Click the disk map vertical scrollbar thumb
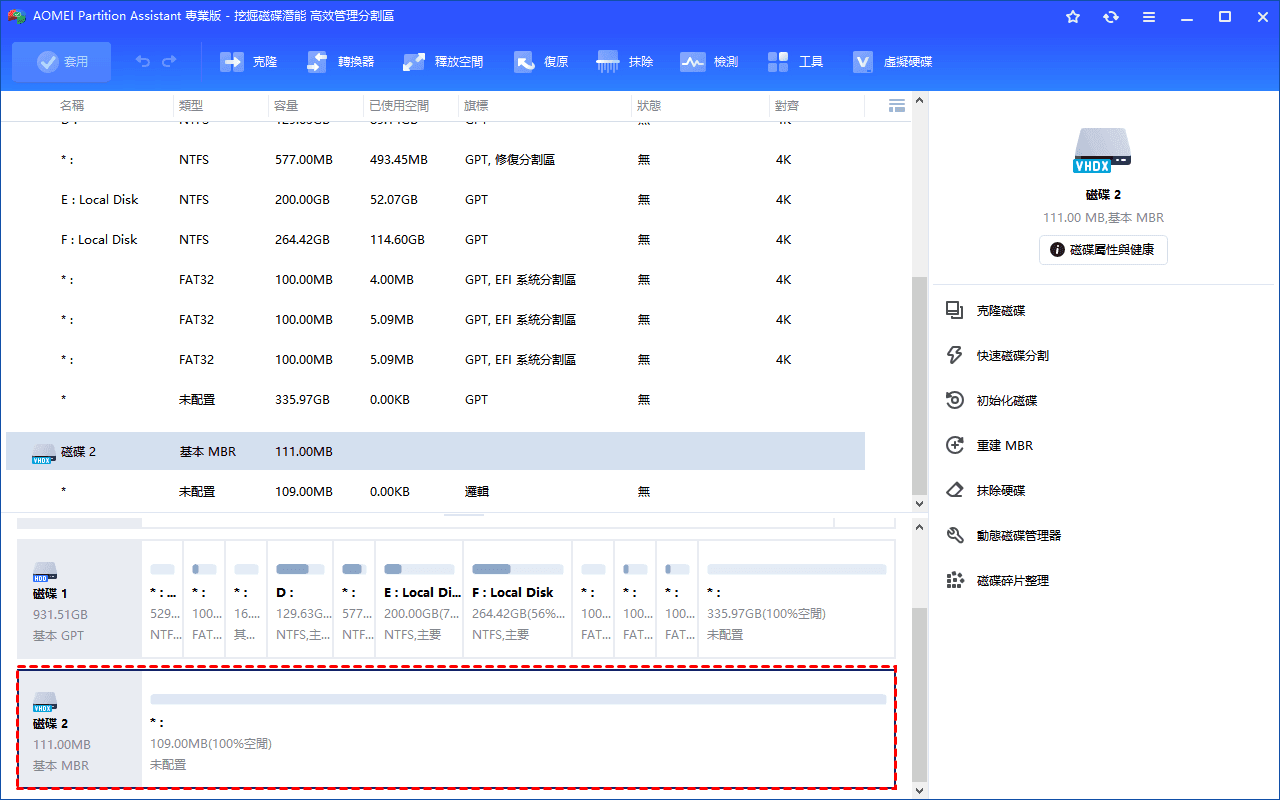 pos(920,693)
